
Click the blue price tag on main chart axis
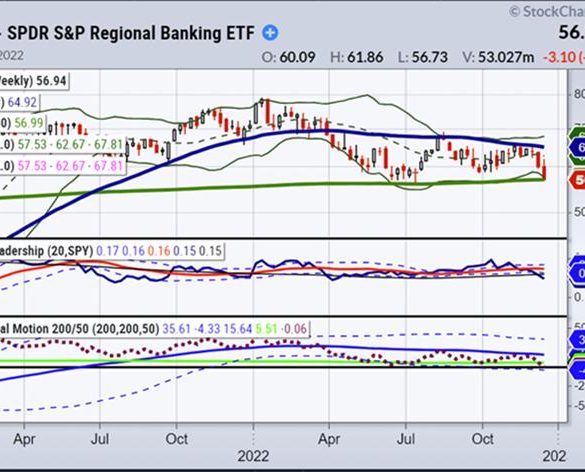pos(577,148)
